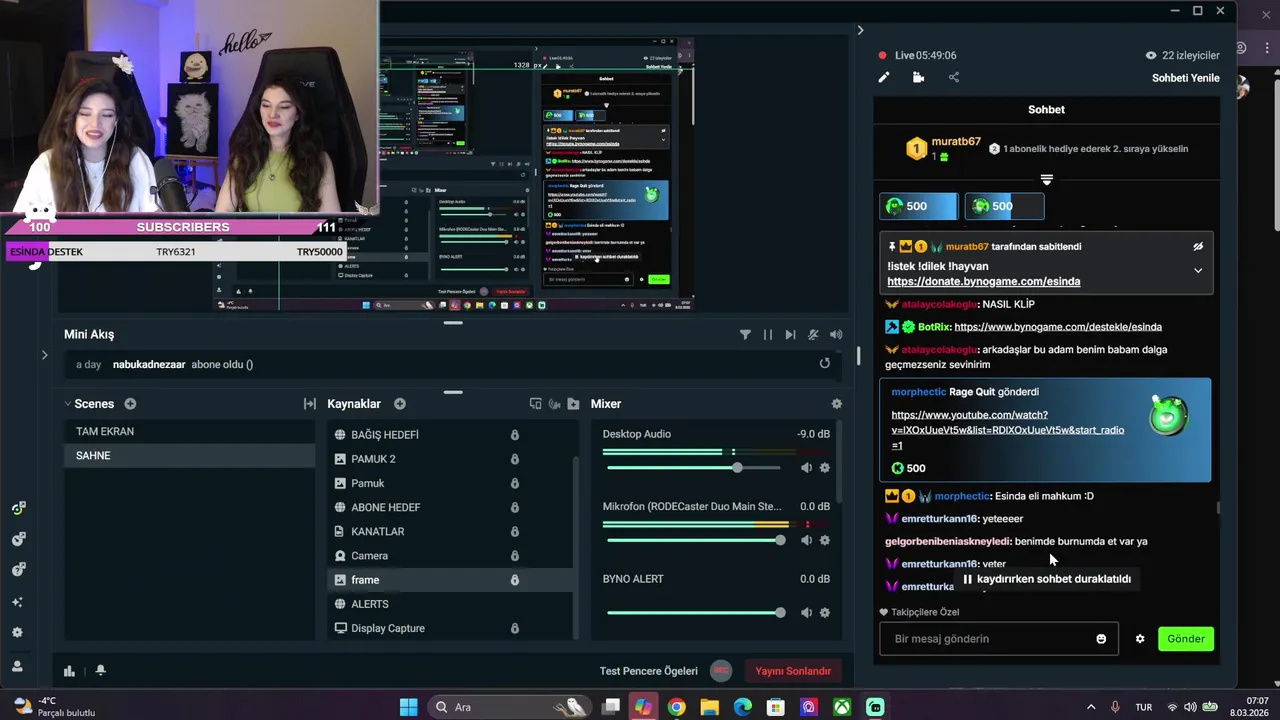Click the Sohbet tab header
Image resolution: width=1280 pixels, height=720 pixels.
[1046, 110]
